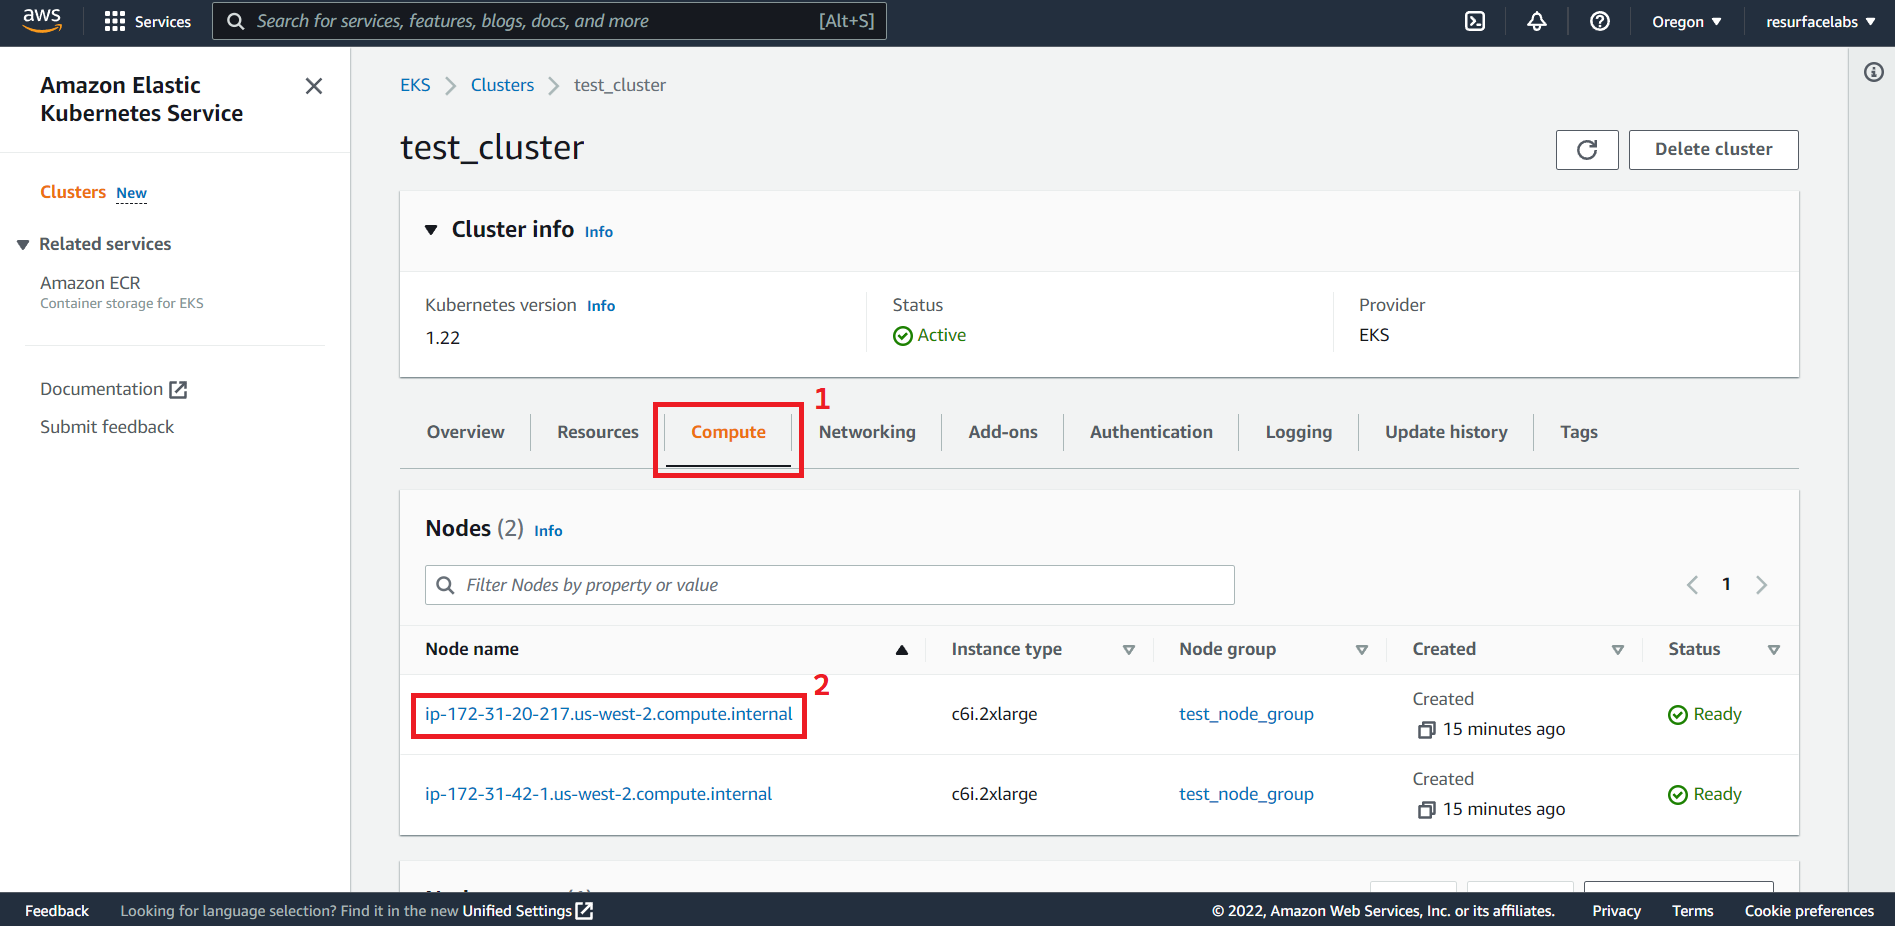Open node ip-172-31-20-217.us-west-2.compute.internal
Viewport: 1895px width, 926px height.
(608, 714)
